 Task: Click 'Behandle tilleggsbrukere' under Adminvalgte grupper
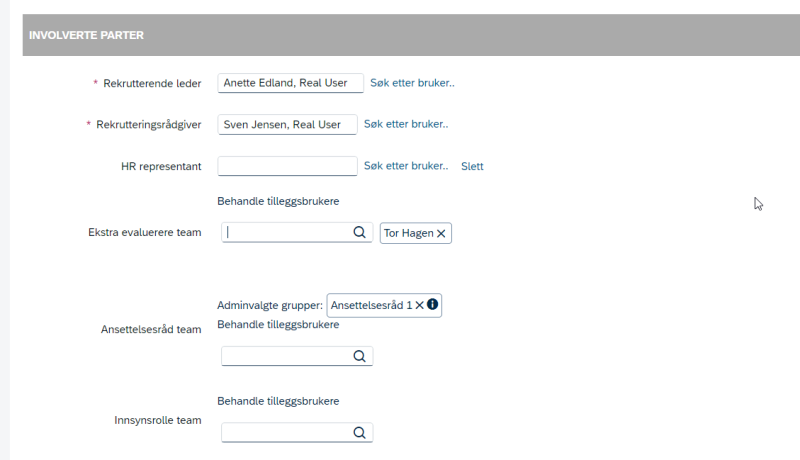click(x=278, y=325)
